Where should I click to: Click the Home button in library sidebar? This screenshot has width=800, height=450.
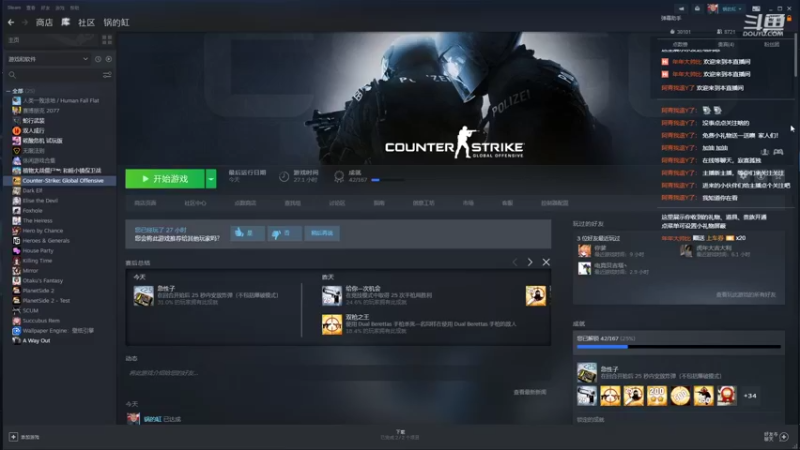[x=51, y=40]
